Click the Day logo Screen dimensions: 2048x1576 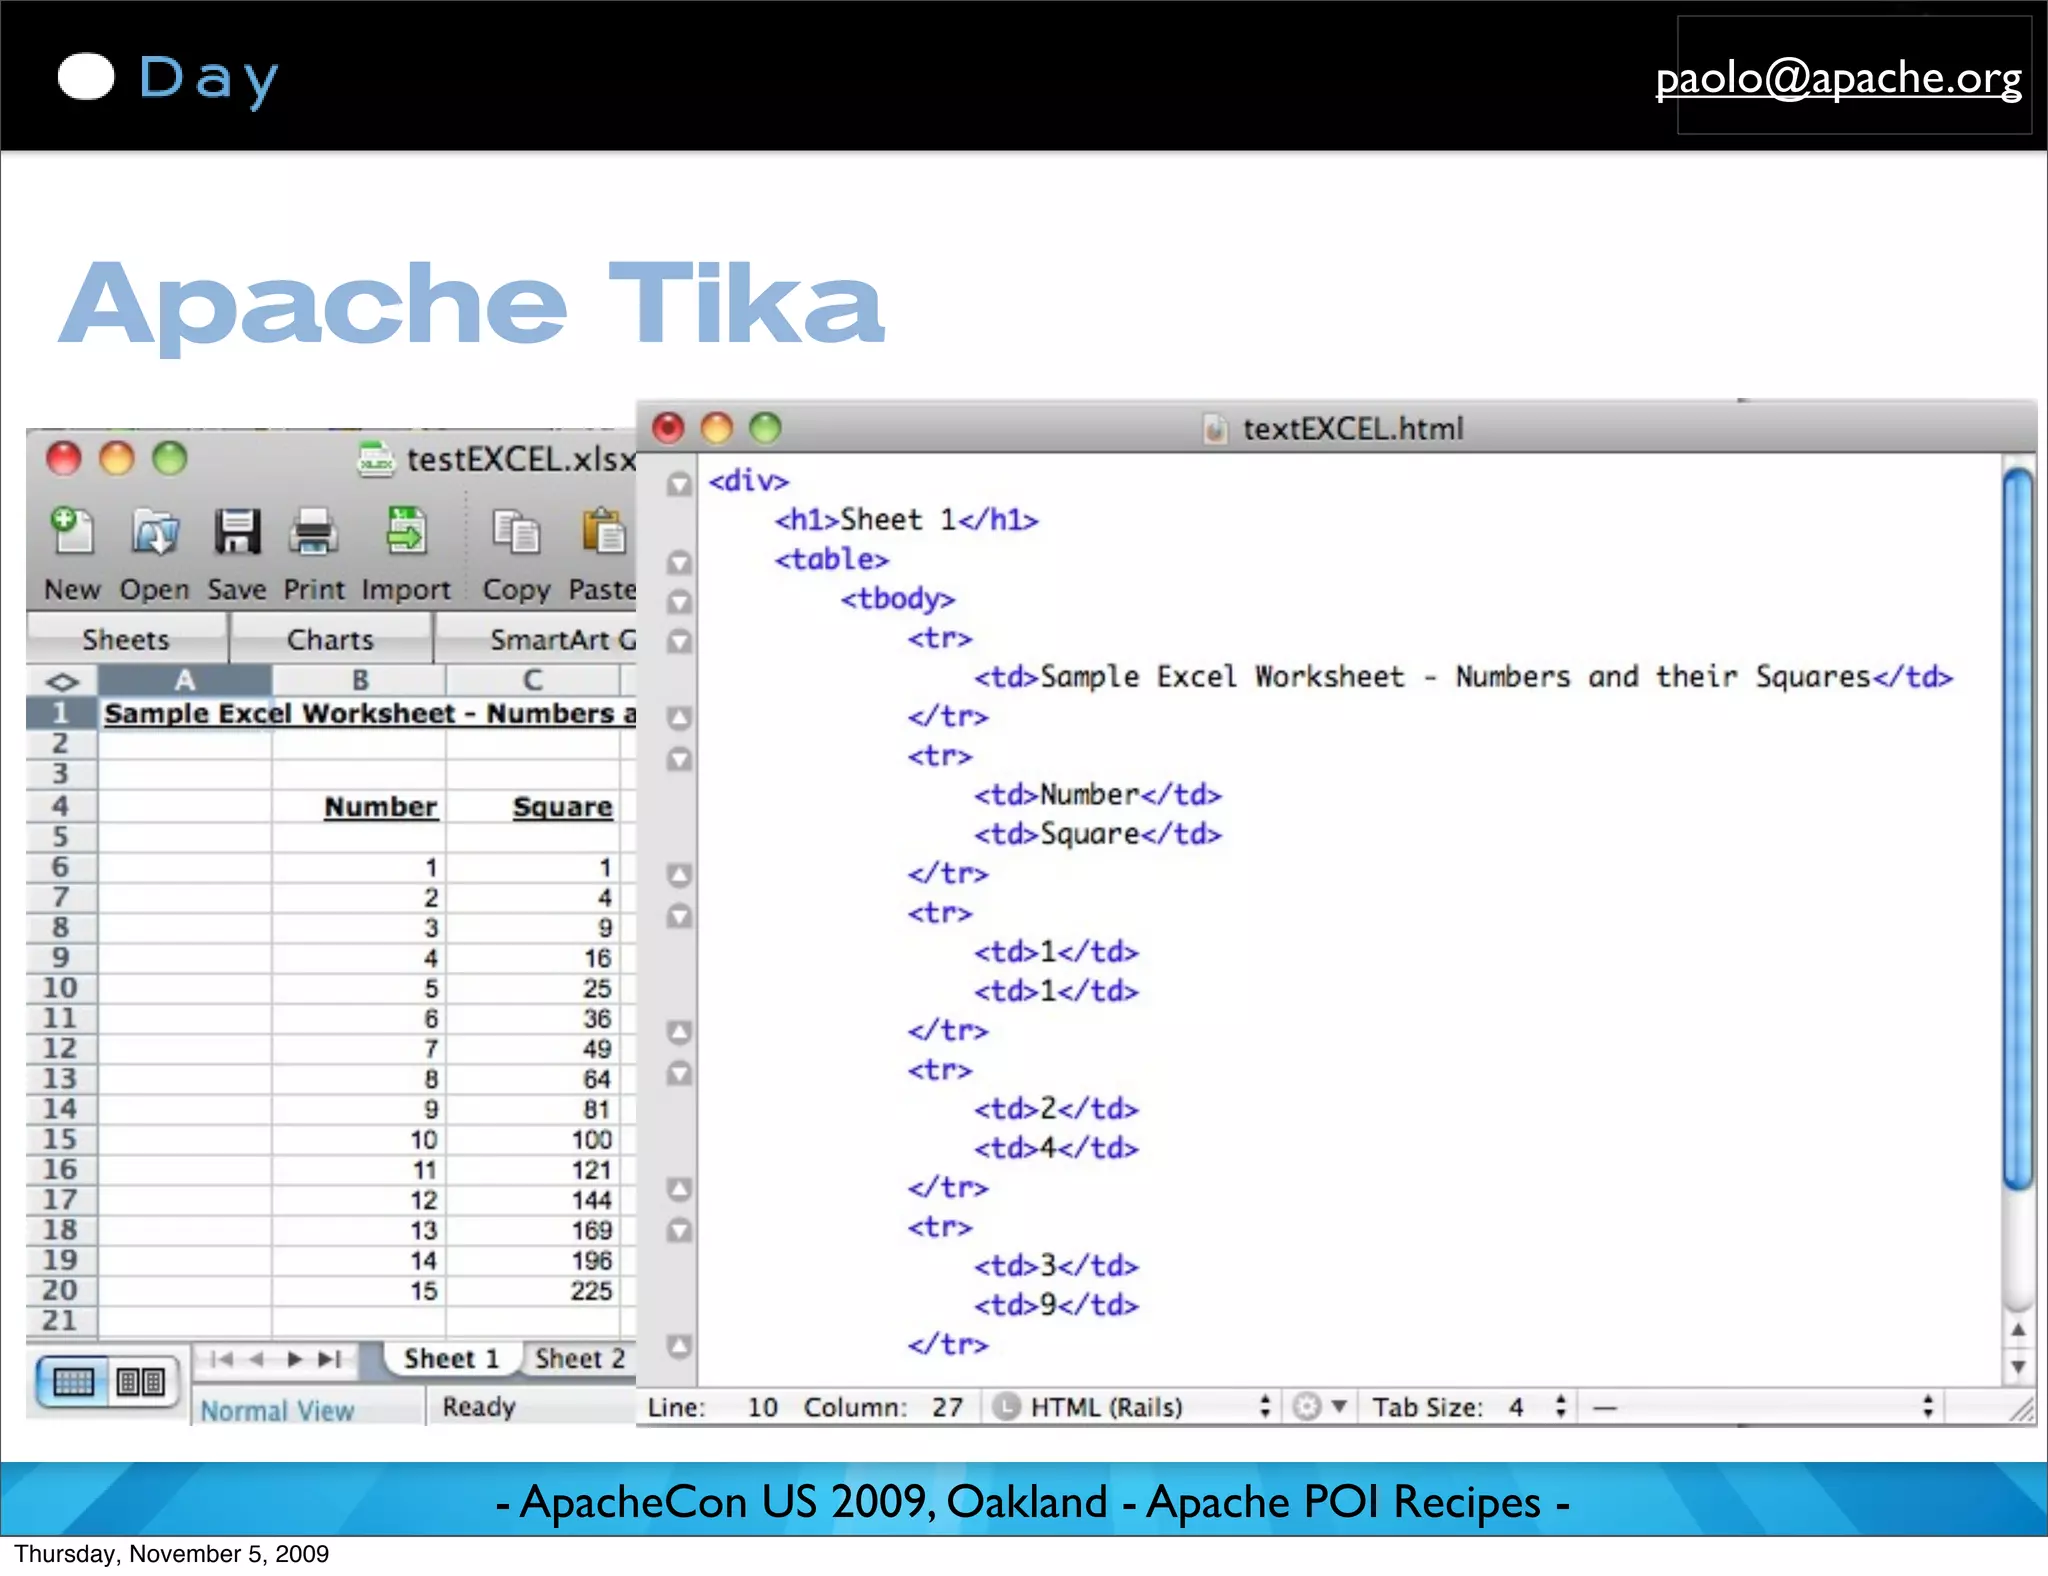[x=168, y=78]
